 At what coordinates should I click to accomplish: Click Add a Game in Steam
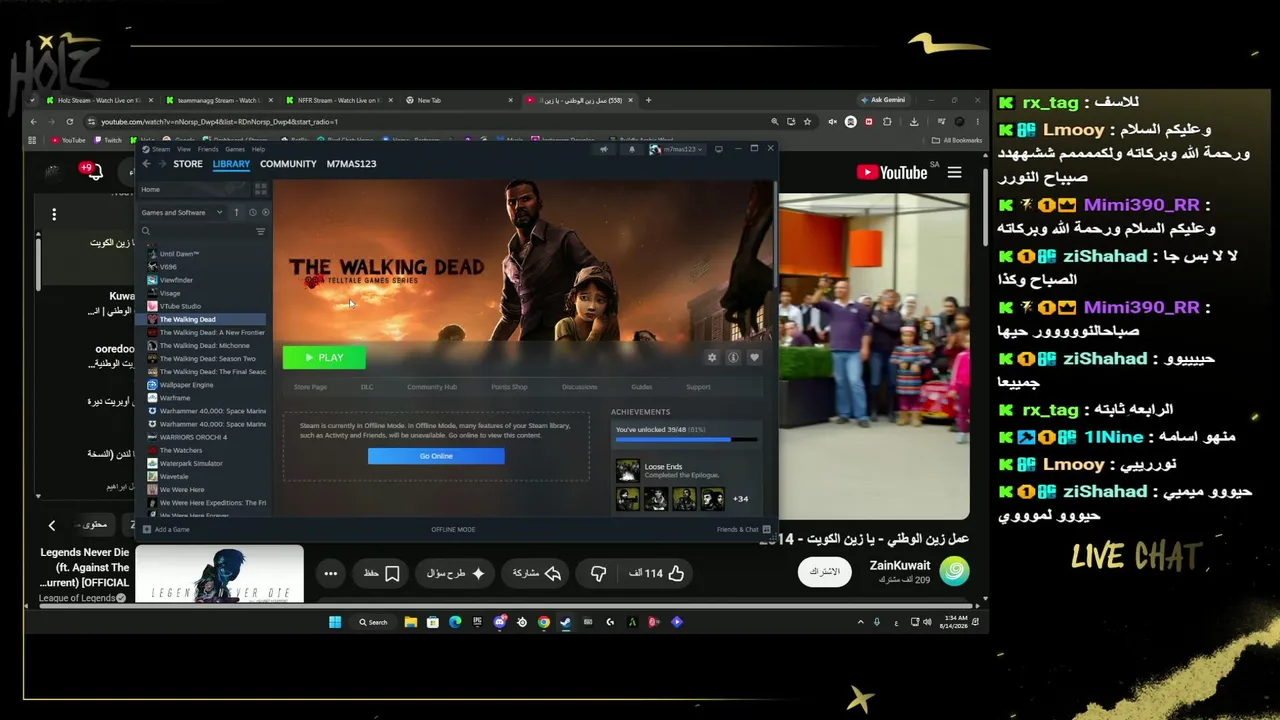point(166,529)
